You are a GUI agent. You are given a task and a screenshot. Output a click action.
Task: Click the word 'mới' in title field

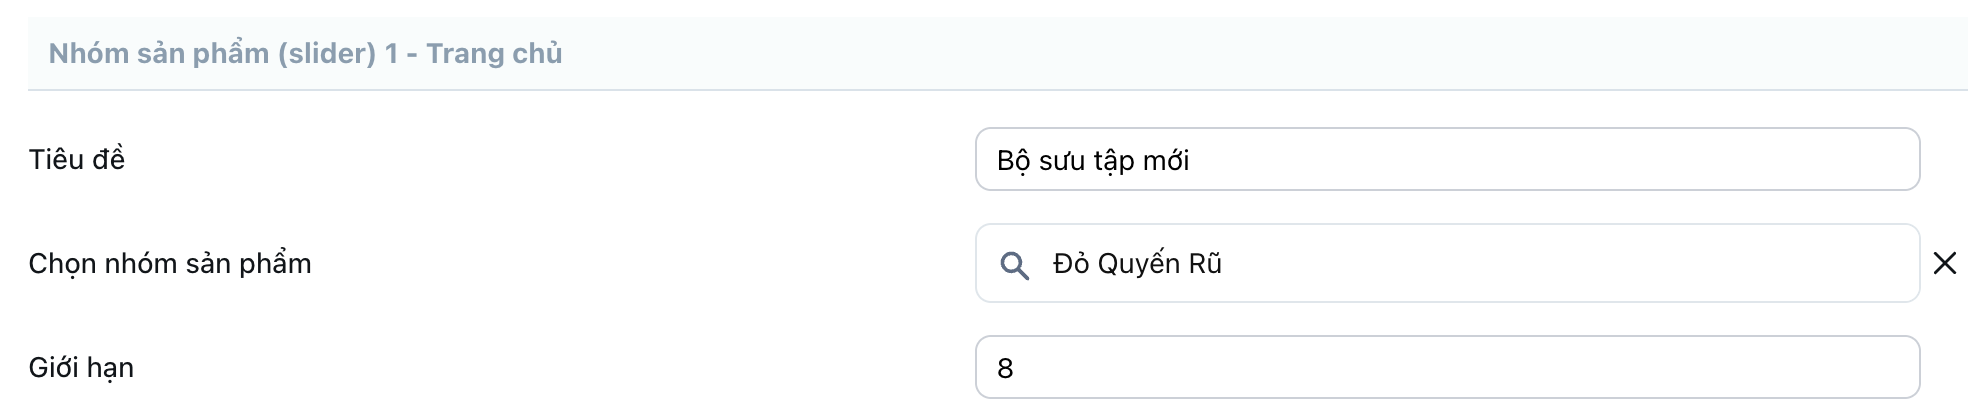pyautogui.click(x=1166, y=161)
